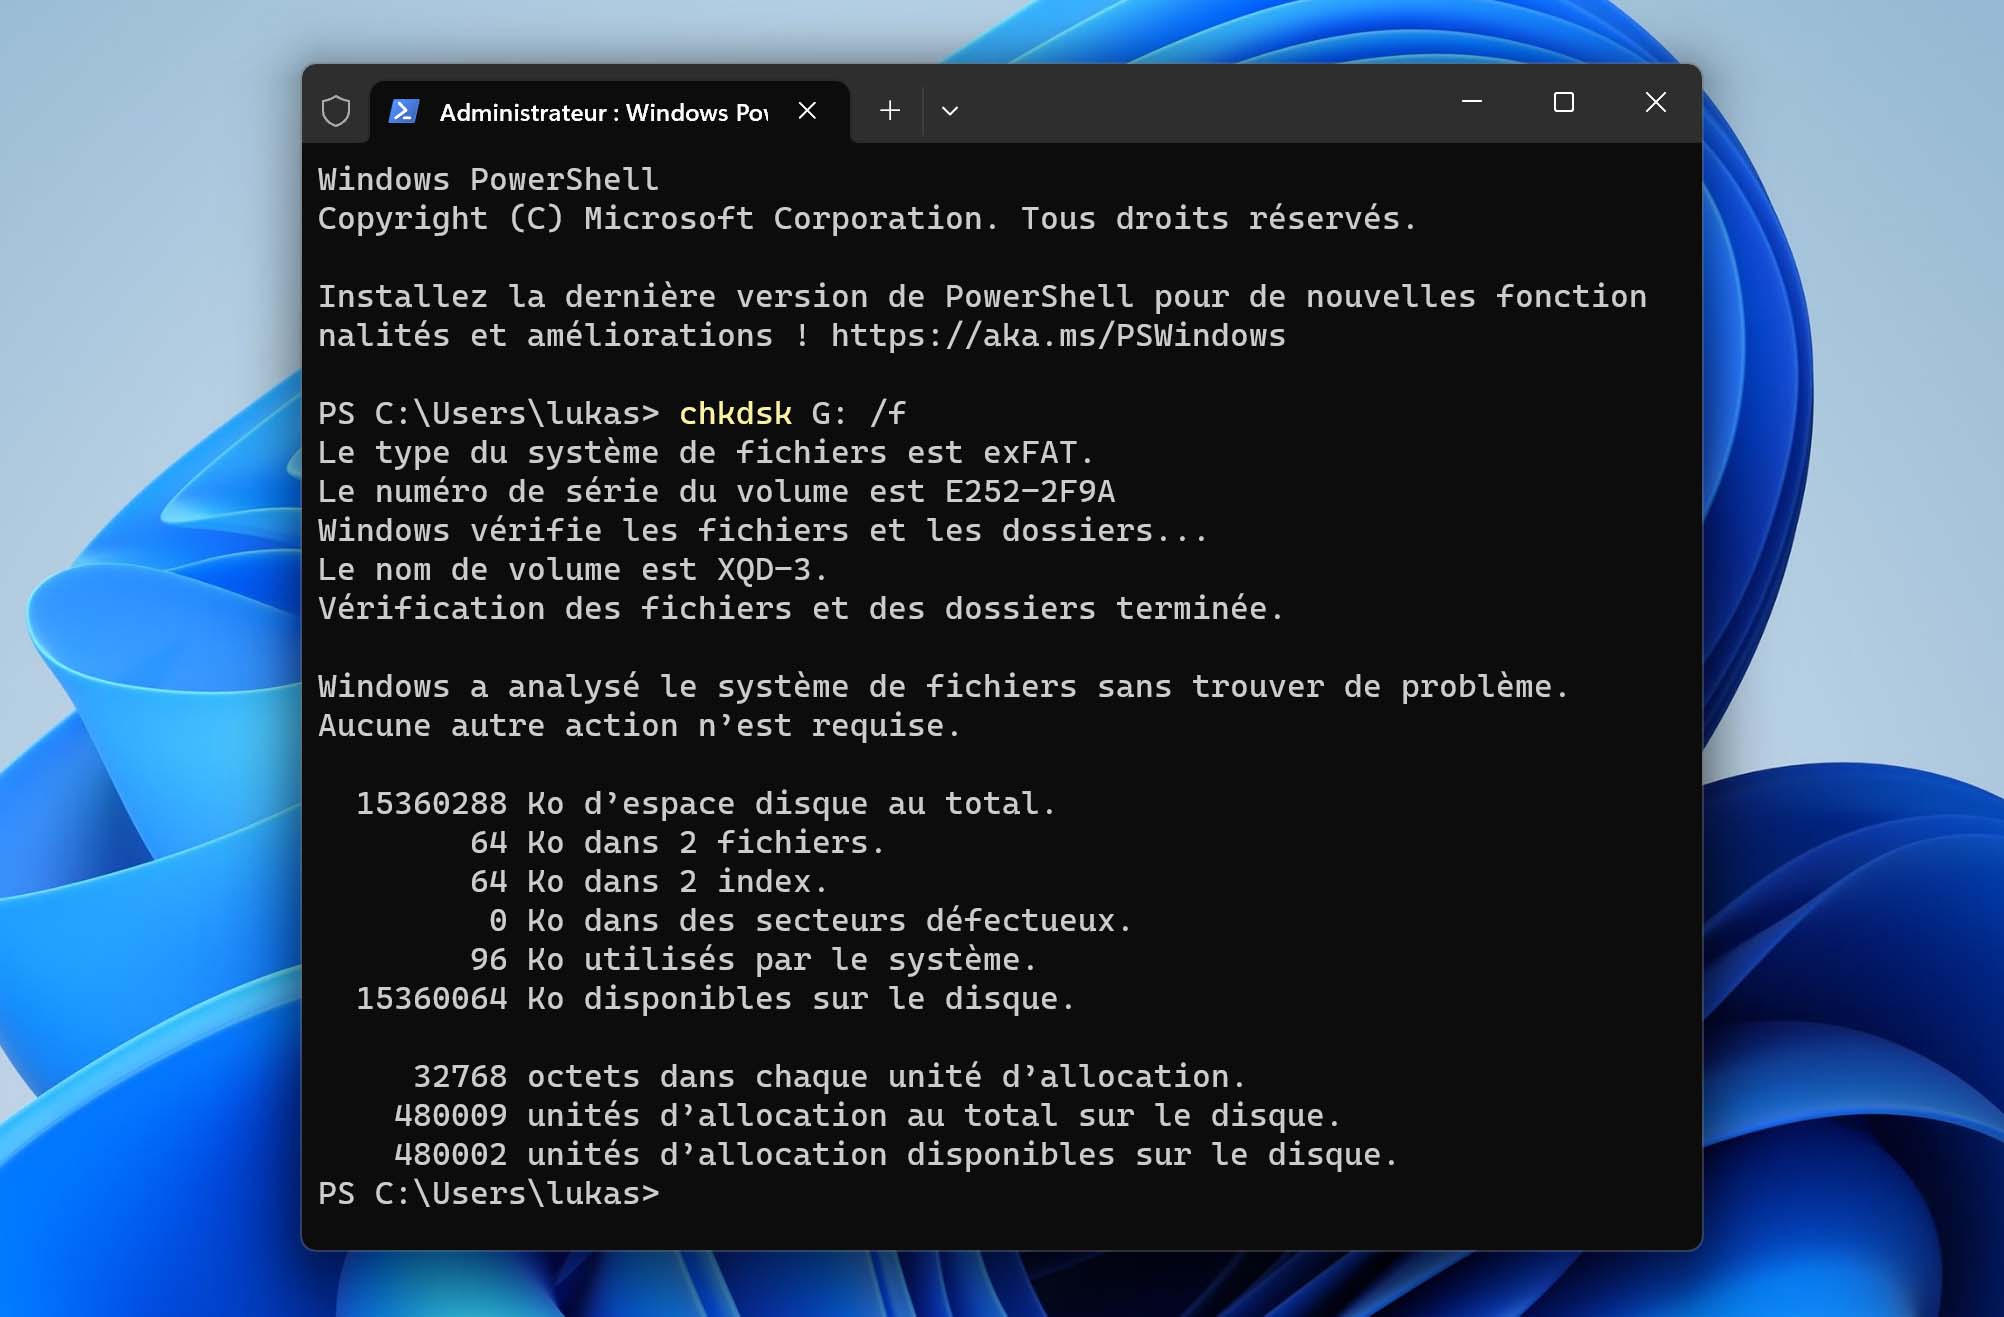
Task: Expand the new tab profile dropdown
Action: 950,111
